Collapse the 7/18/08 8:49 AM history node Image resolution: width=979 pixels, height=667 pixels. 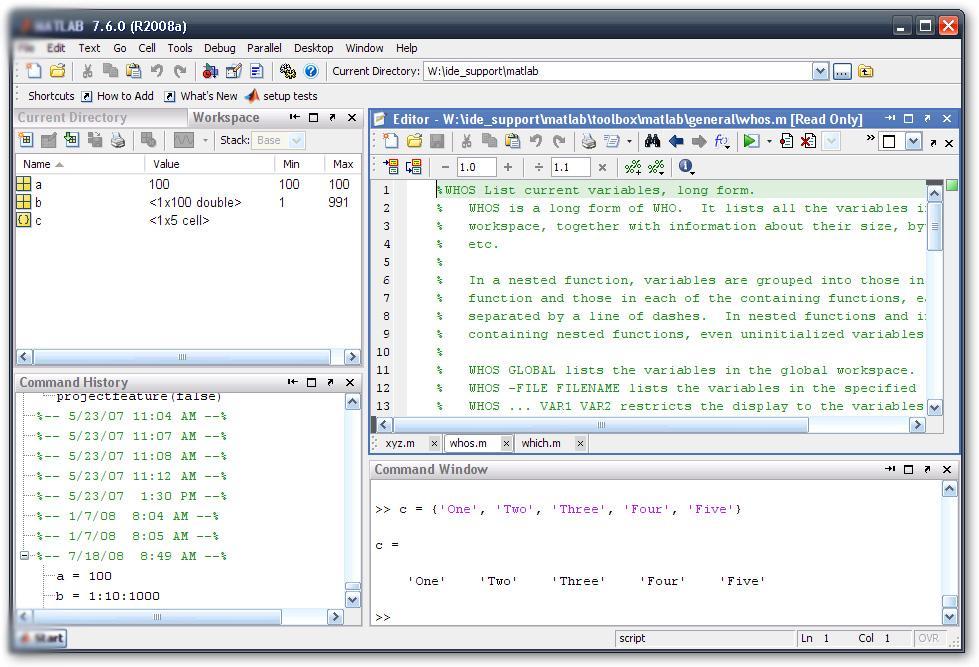pyautogui.click(x=24, y=555)
